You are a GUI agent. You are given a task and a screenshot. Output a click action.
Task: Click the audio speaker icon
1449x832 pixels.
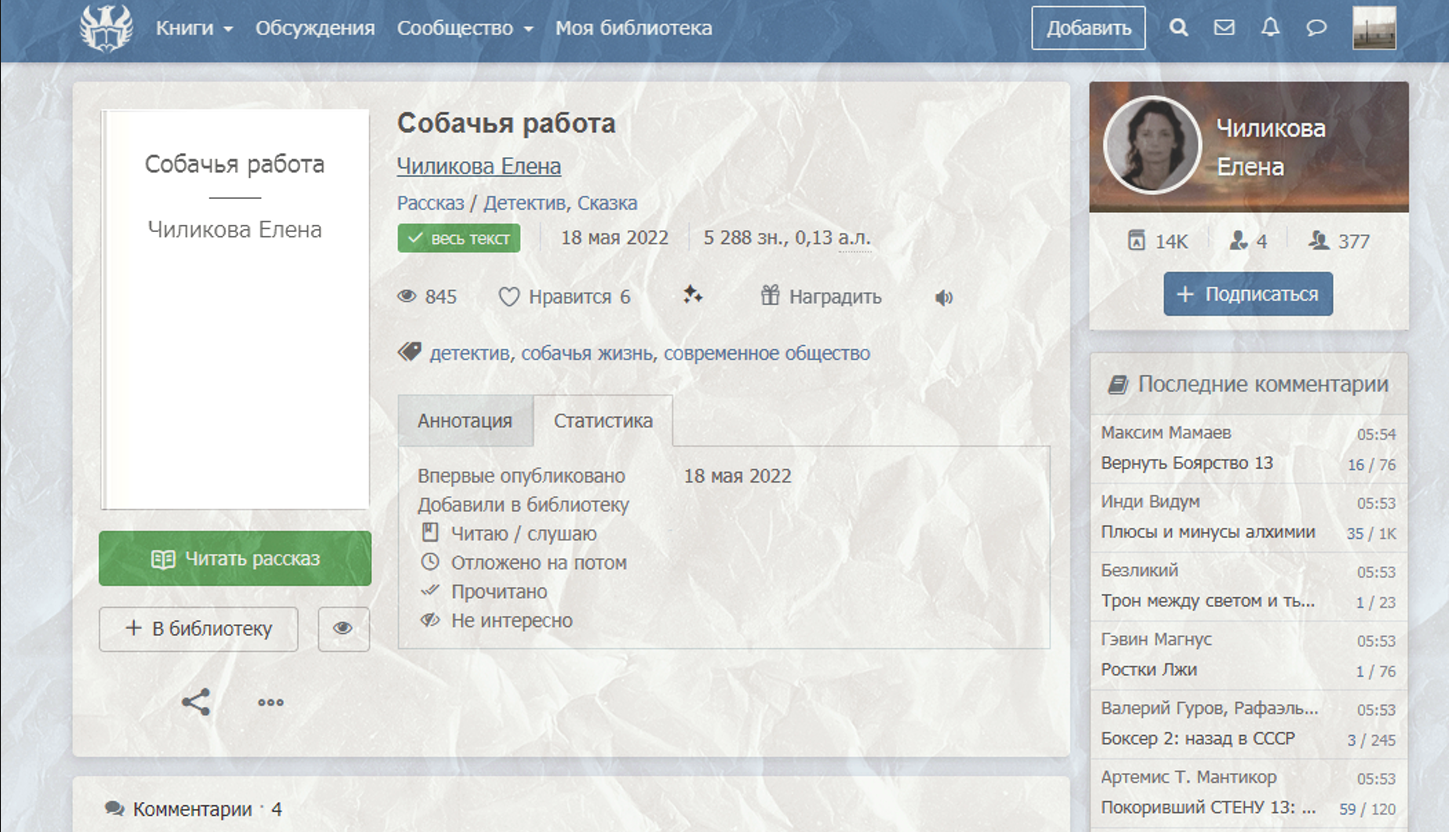click(944, 297)
